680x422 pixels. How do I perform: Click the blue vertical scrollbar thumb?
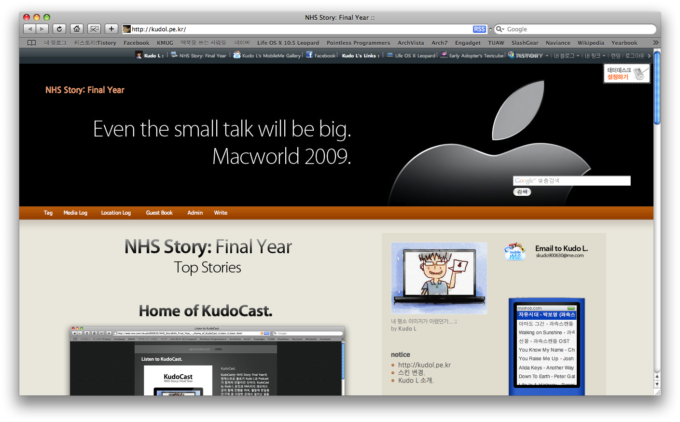pyautogui.click(x=657, y=88)
